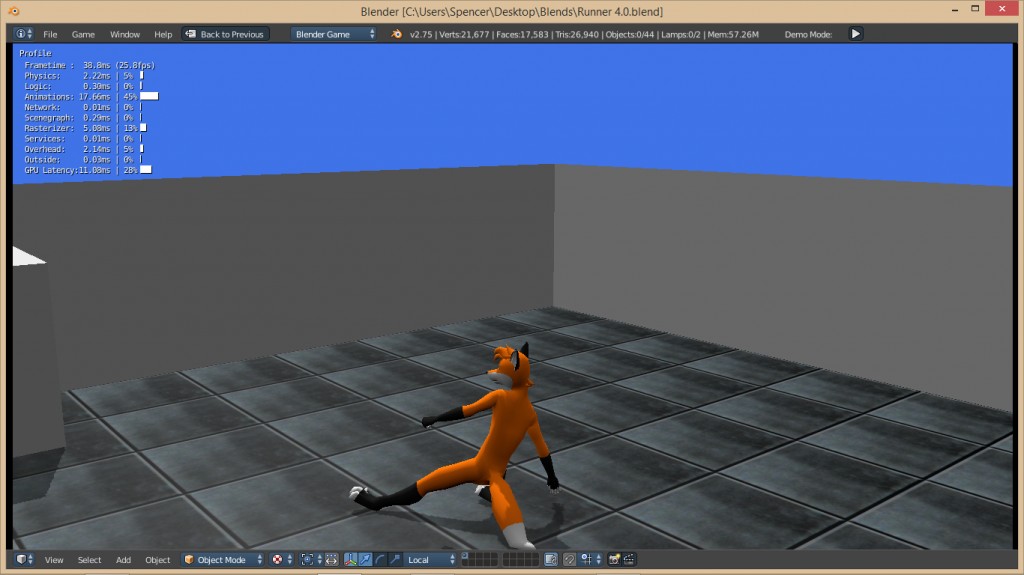Open the Info editor type selector

tap(24, 34)
